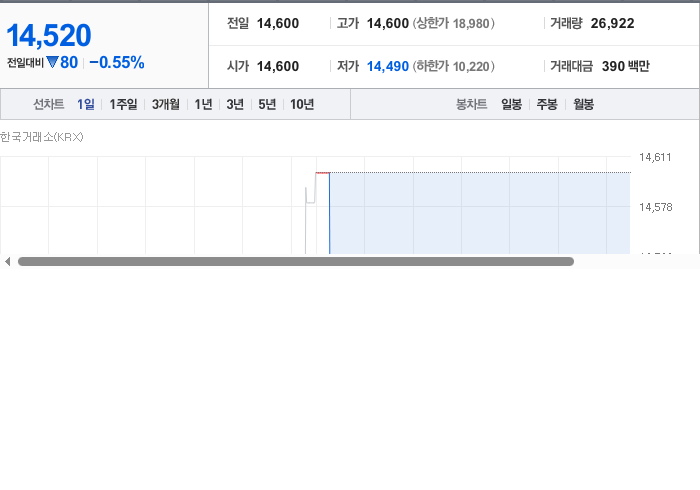The image size is (700, 490).
Task: Click the left arrow of horizontal scrollbar
Action: point(7,262)
